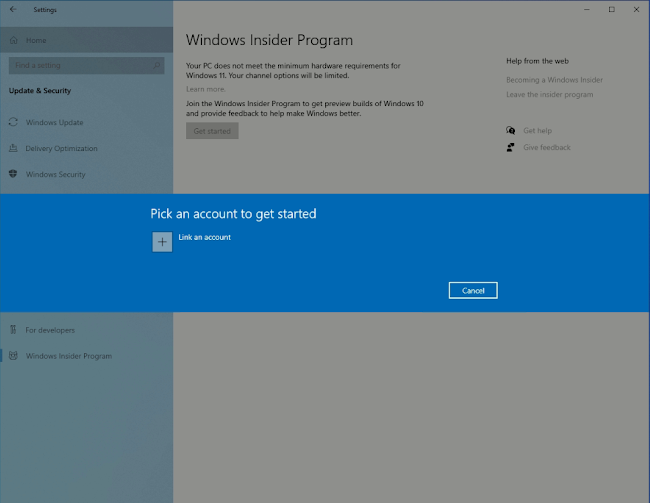Click the search magnifier icon
The height and width of the screenshot is (503, 650).
coord(156,66)
